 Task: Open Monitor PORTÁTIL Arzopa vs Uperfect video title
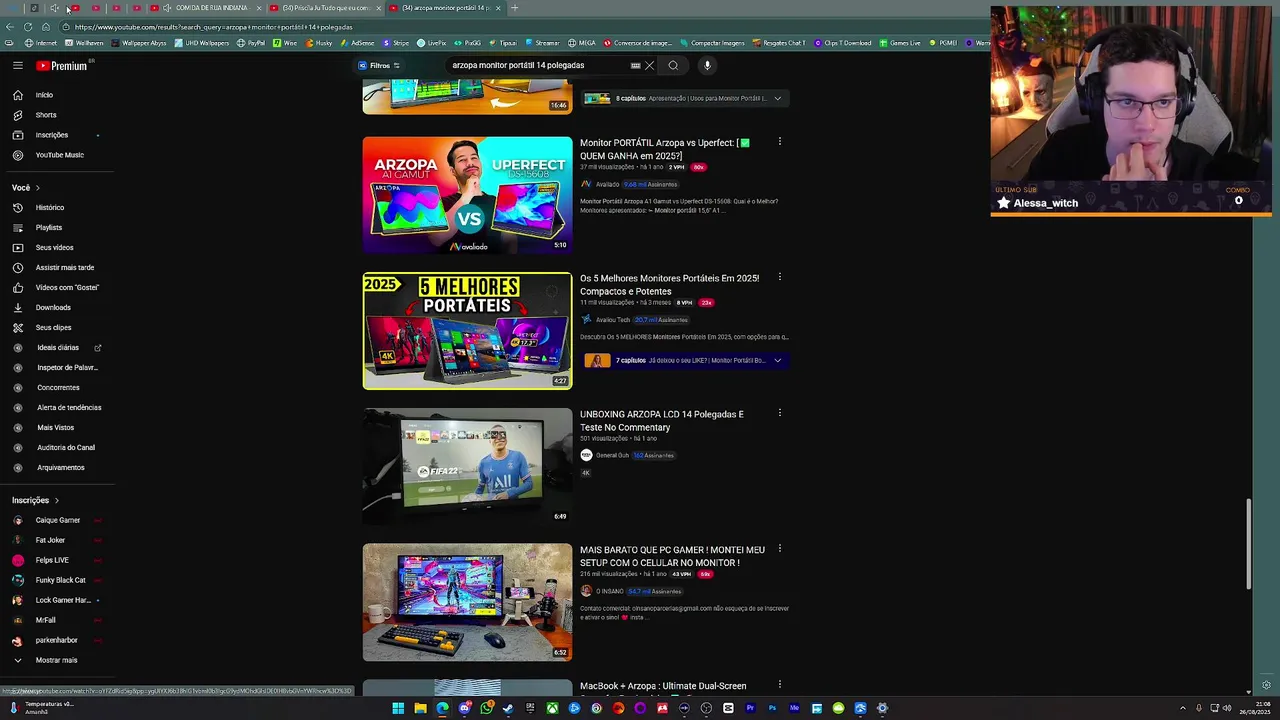coord(665,149)
